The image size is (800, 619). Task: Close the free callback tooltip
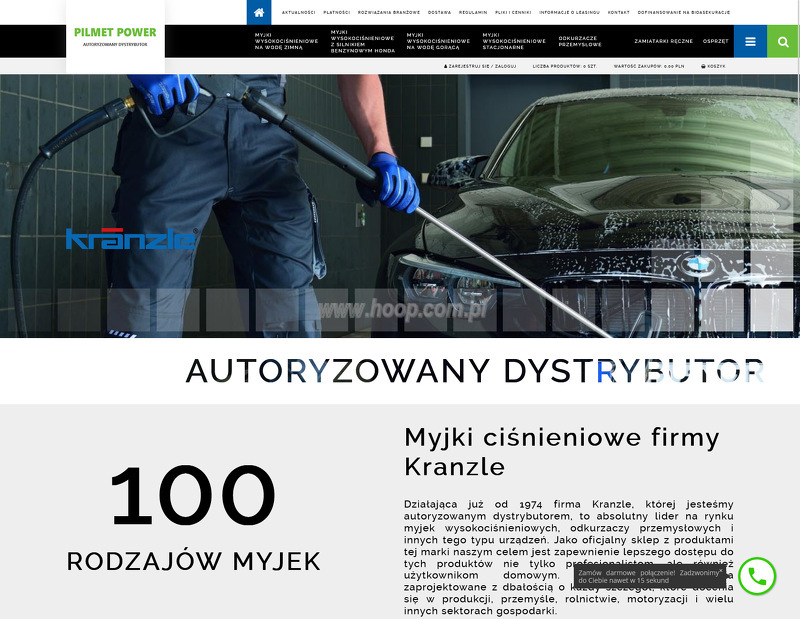(x=720, y=571)
